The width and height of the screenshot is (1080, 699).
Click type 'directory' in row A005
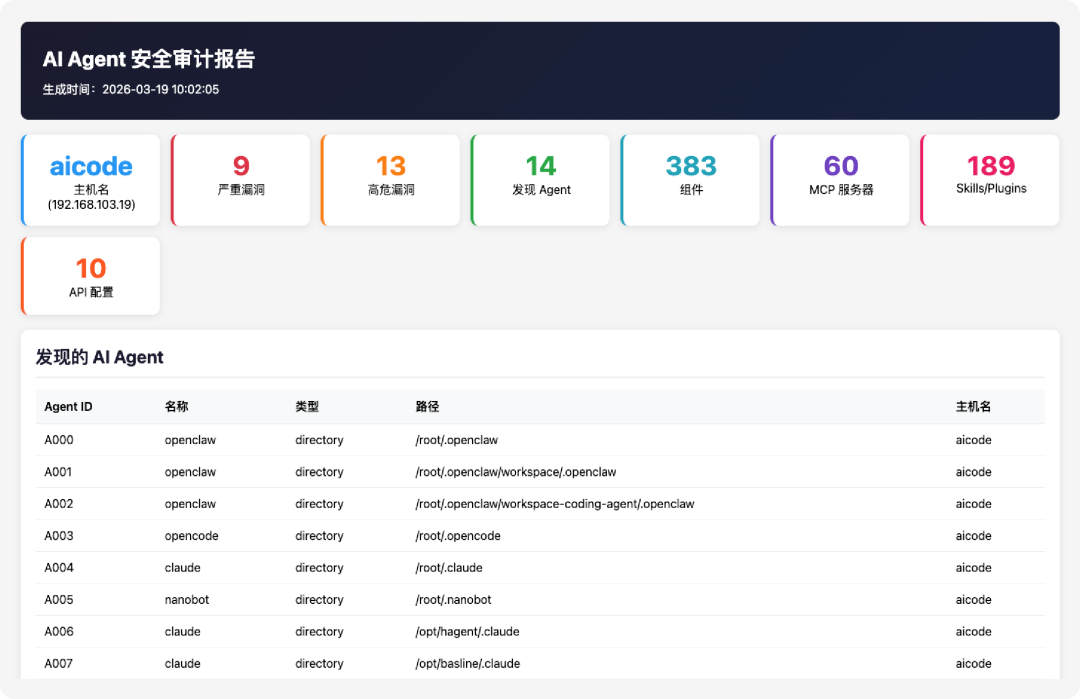(320, 600)
